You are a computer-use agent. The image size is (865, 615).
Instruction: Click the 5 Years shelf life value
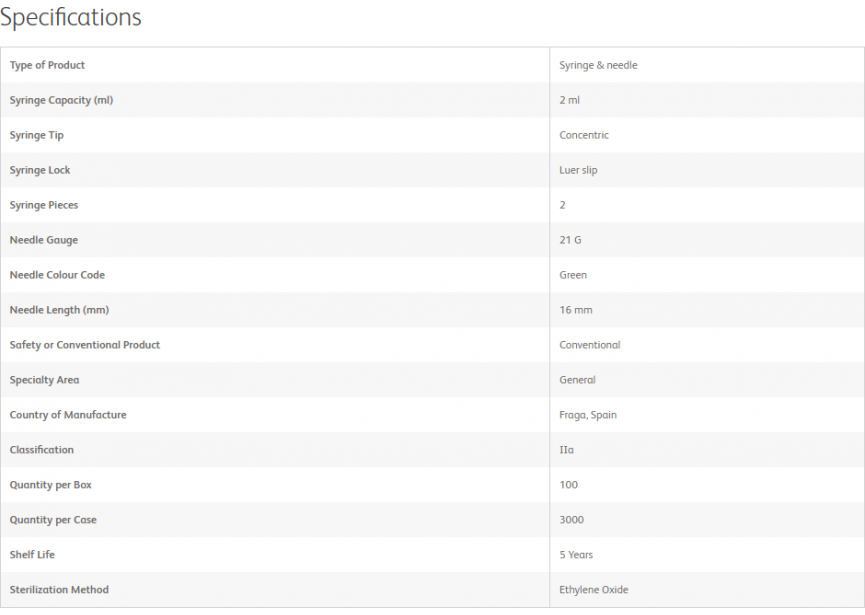click(575, 555)
